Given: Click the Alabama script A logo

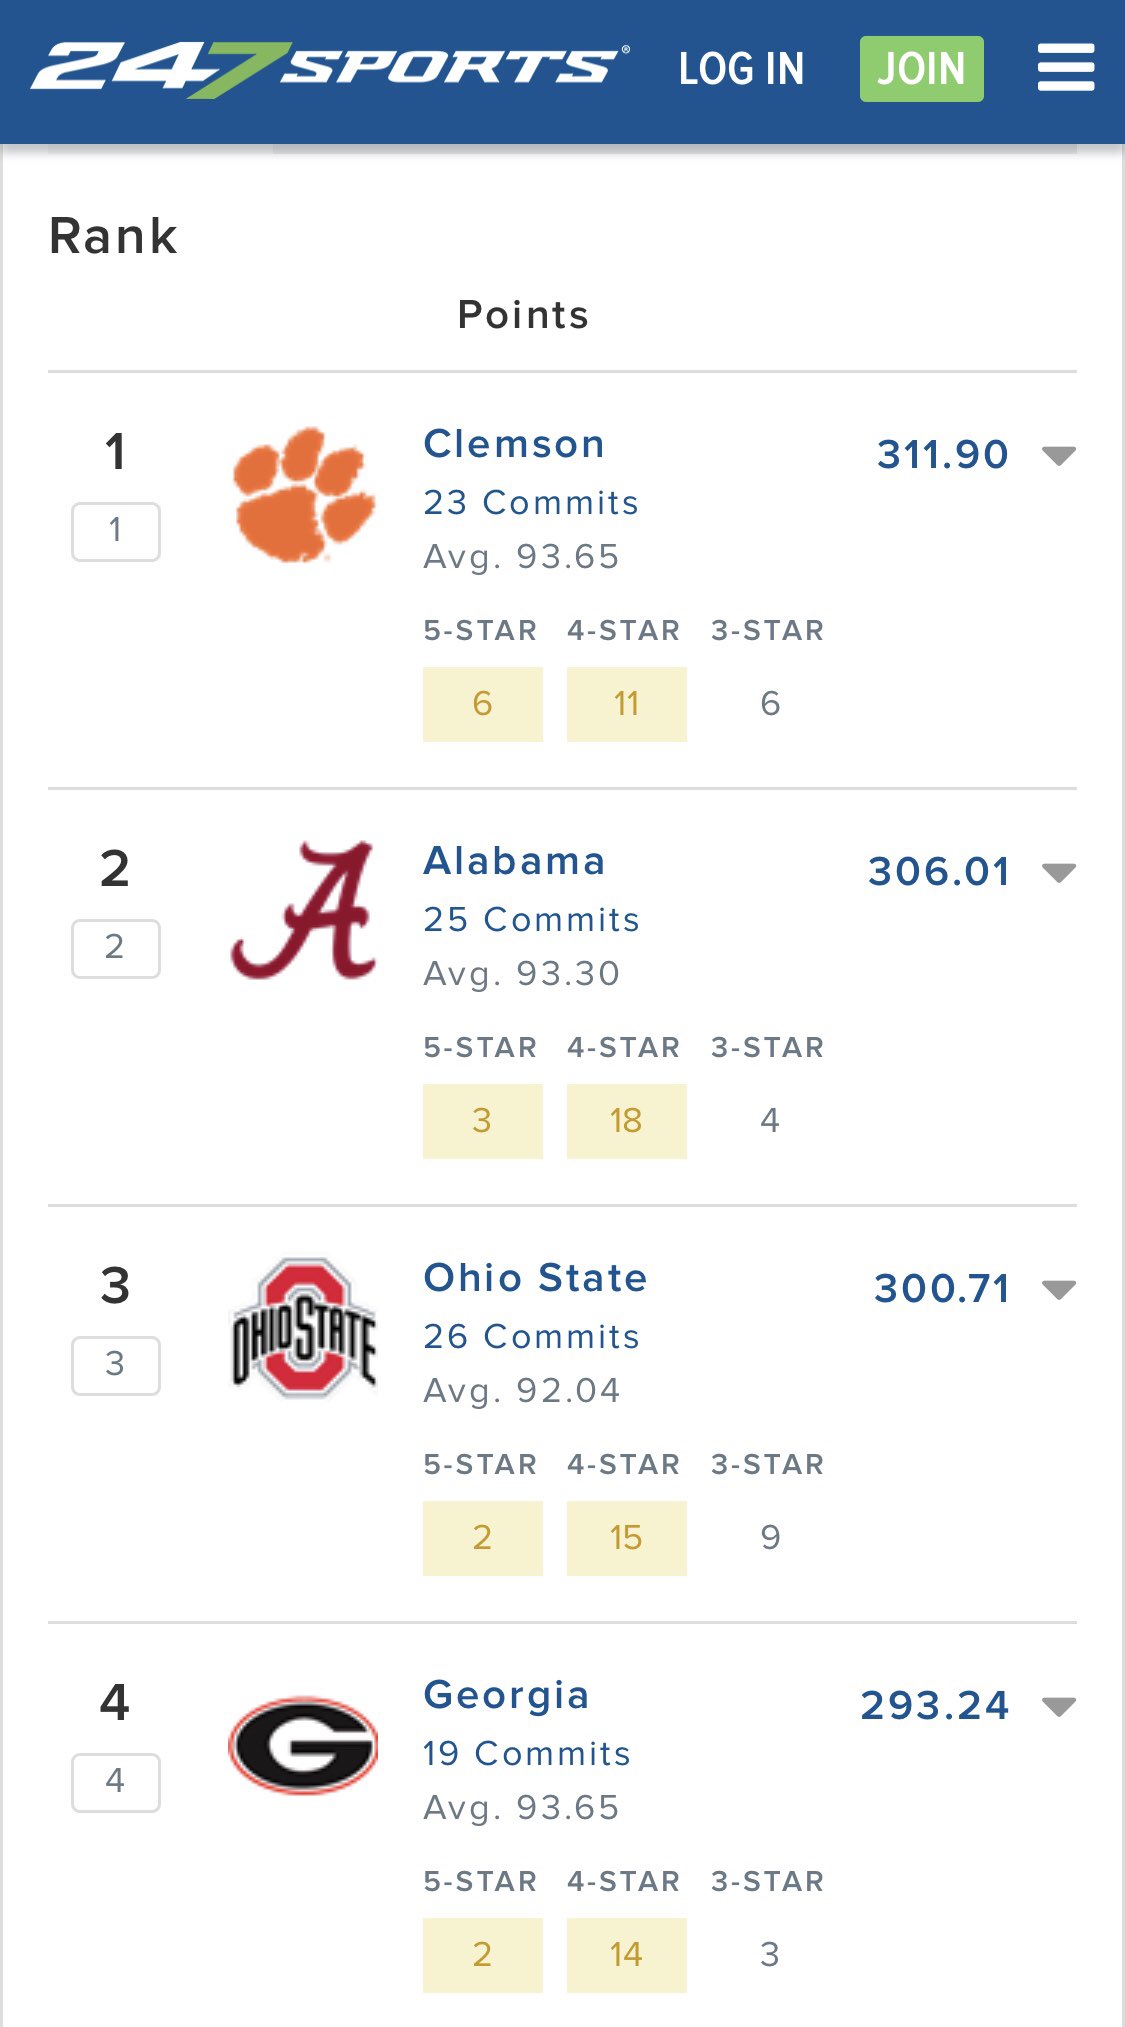Looking at the screenshot, I should [x=303, y=911].
